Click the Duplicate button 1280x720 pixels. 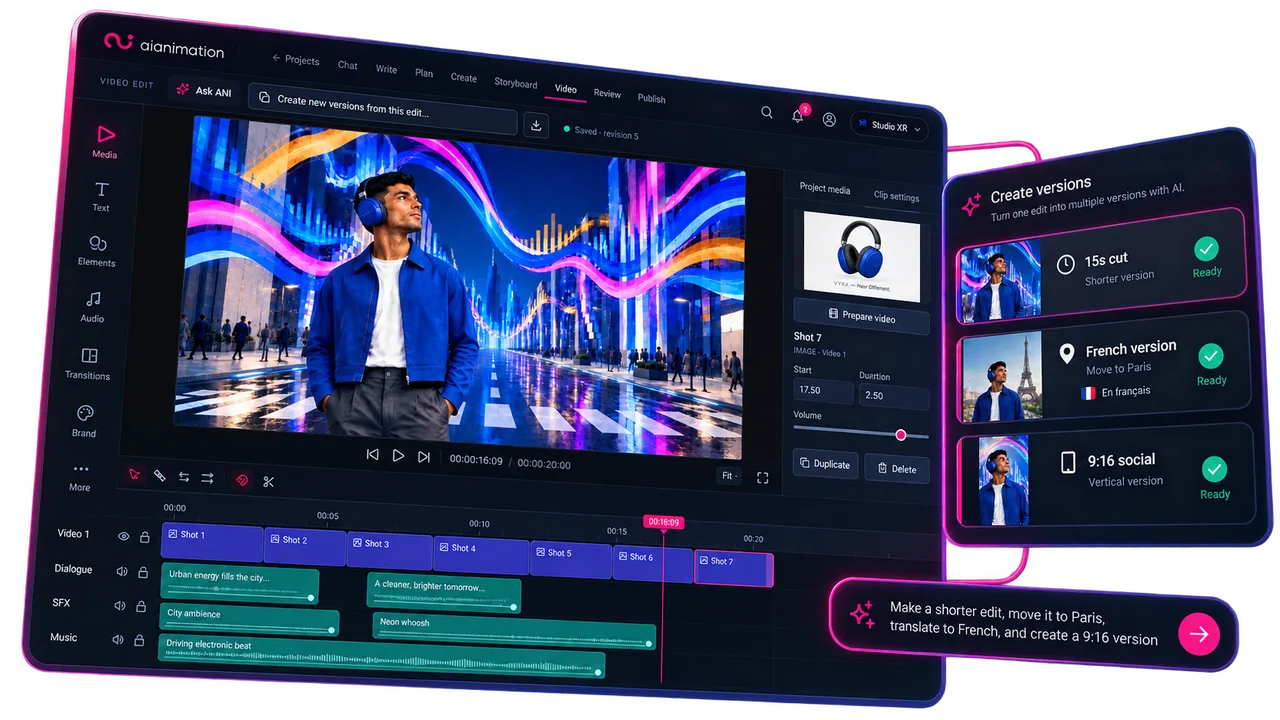826,464
